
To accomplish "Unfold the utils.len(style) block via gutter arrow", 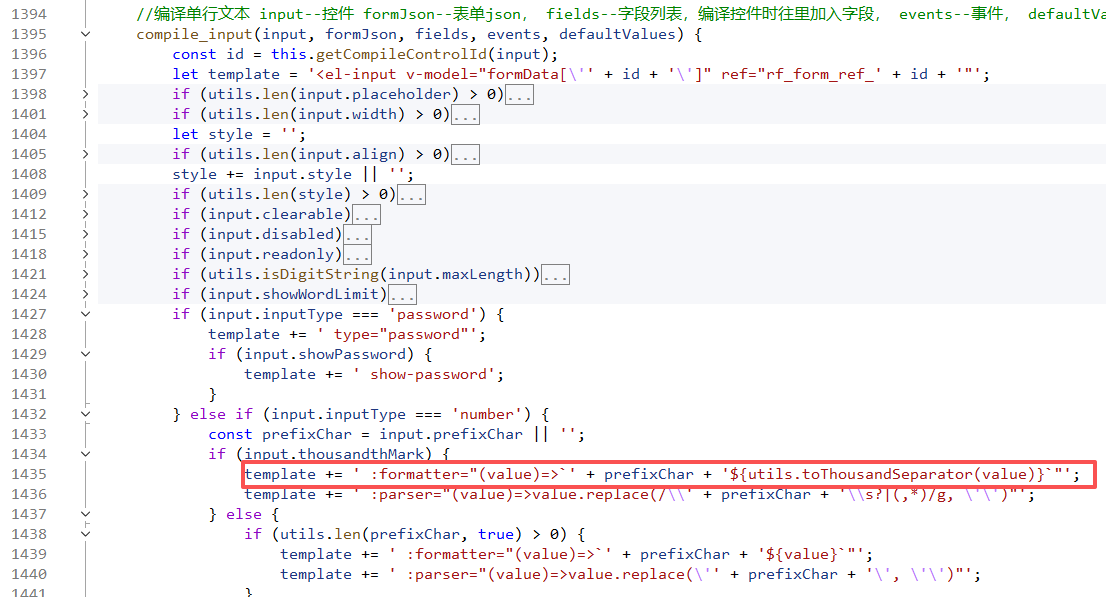I will [85, 194].
